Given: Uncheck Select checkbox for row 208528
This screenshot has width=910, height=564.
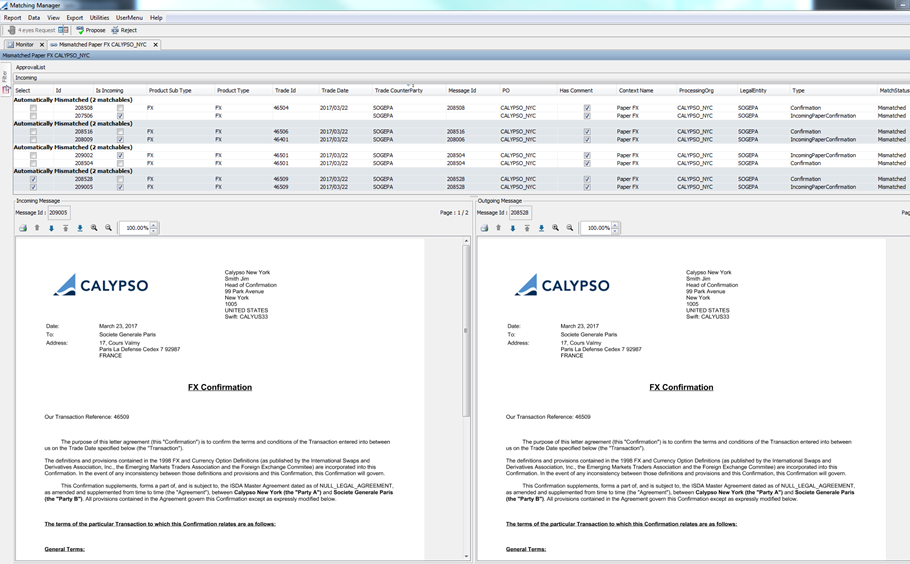Looking at the screenshot, I should pos(33,179).
